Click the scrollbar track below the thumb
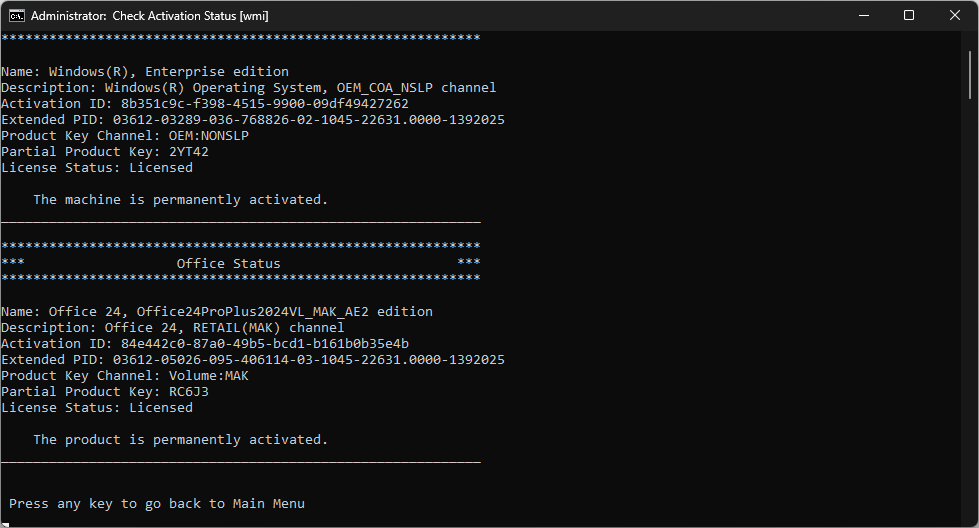Image resolution: width=979 pixels, height=528 pixels. [970, 312]
